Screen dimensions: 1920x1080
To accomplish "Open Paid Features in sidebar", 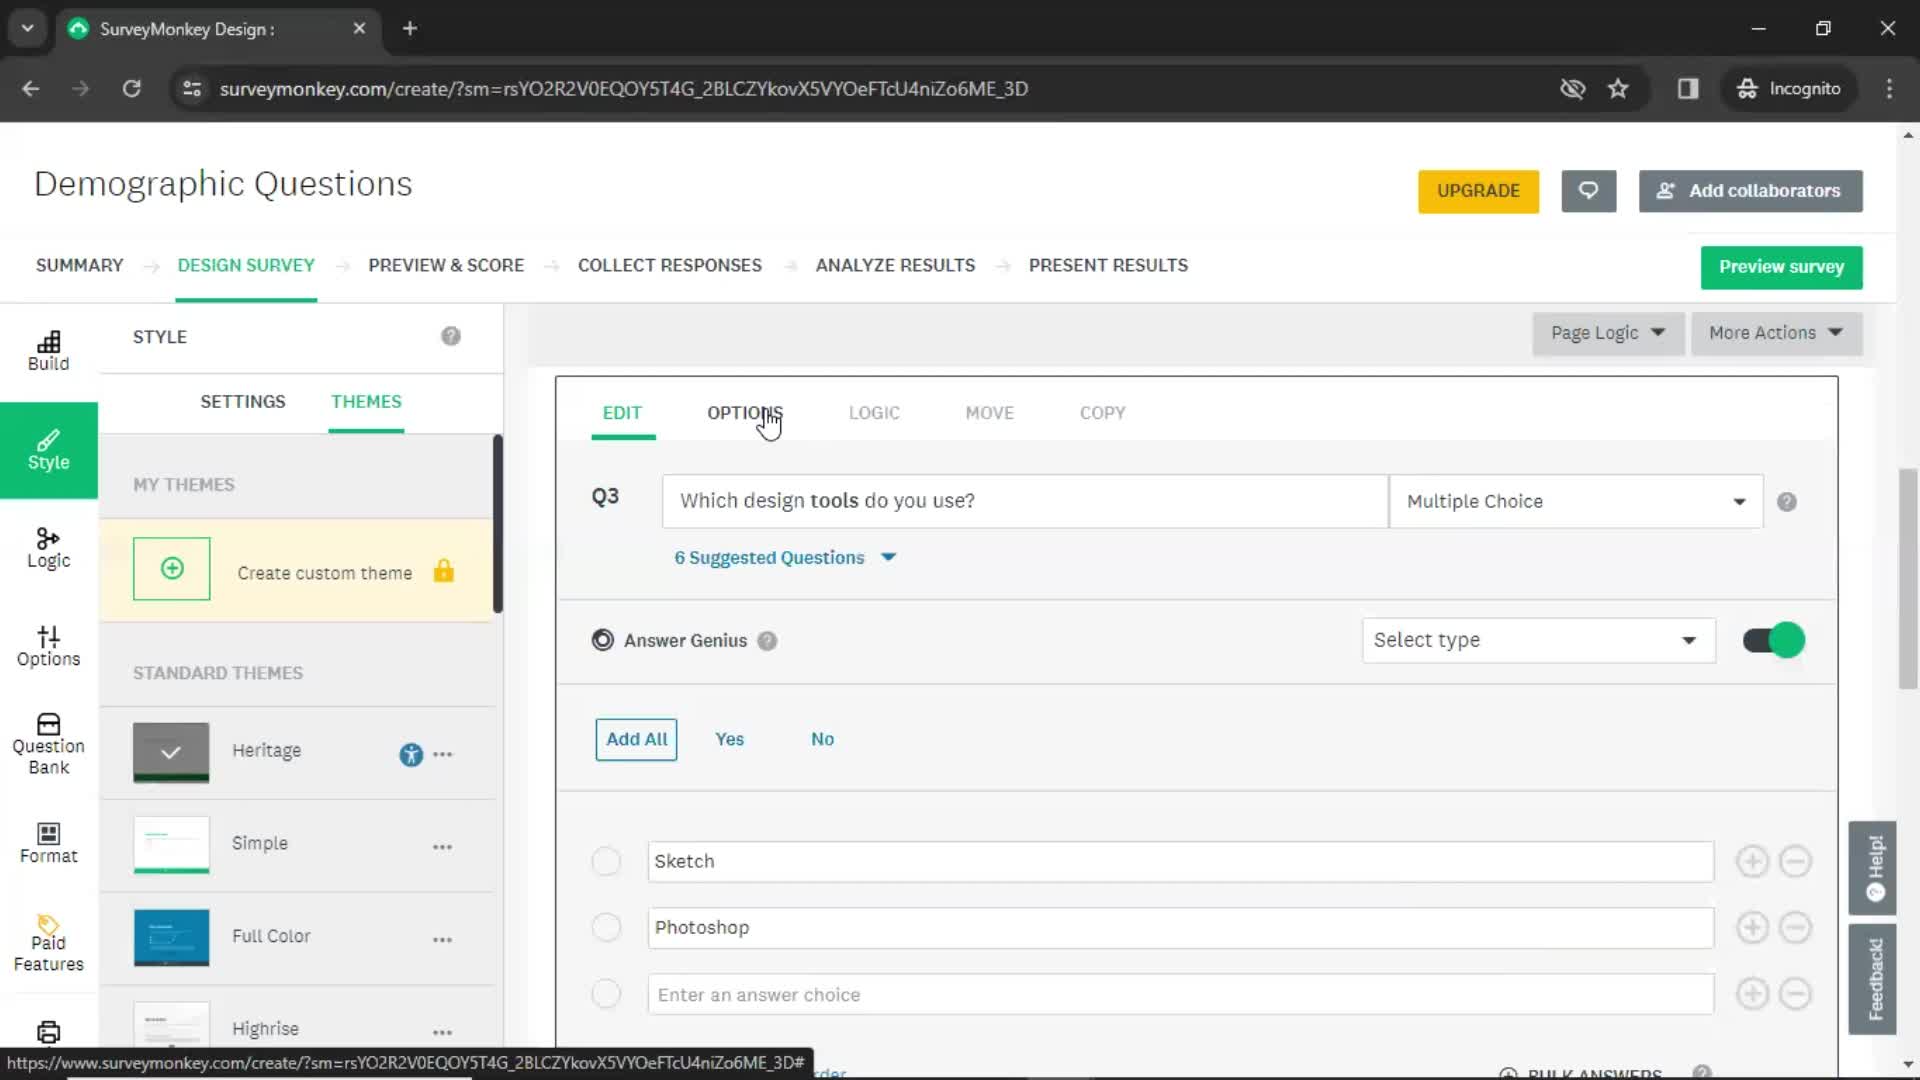I will point(48,943).
